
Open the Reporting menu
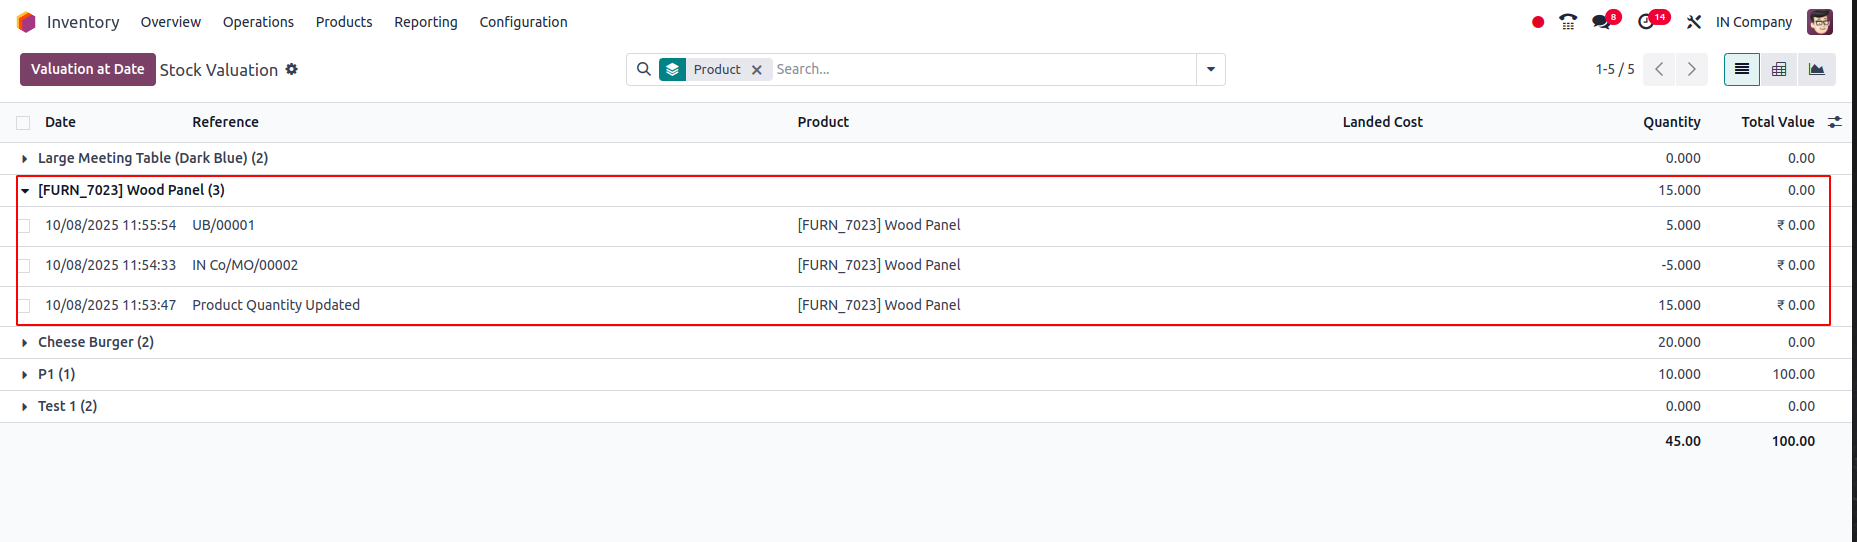click(425, 22)
